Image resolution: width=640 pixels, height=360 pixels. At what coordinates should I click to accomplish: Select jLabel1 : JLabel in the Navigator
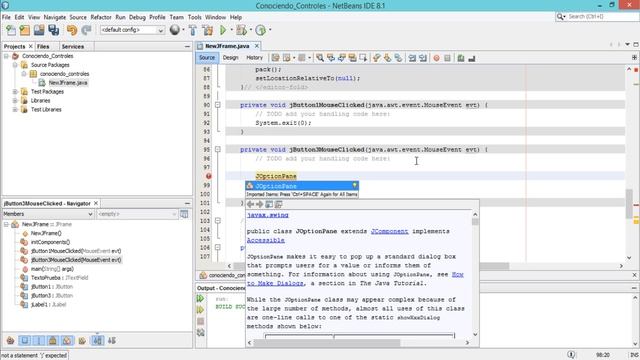tap(48, 304)
